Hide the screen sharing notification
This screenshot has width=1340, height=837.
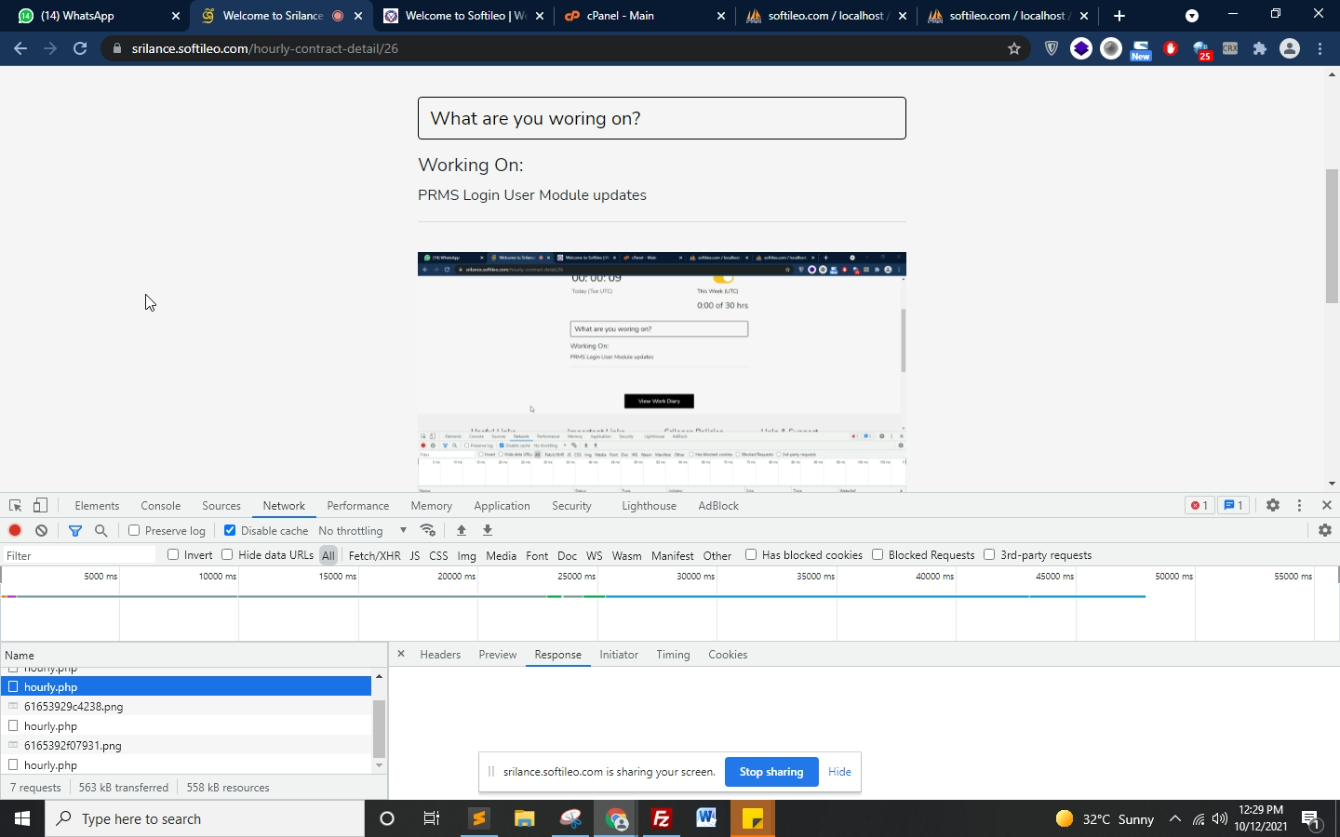tap(839, 772)
